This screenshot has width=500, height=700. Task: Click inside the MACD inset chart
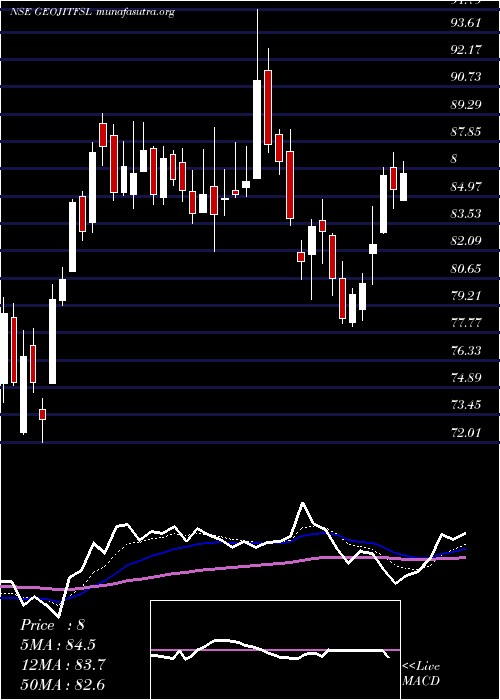(x=275, y=650)
